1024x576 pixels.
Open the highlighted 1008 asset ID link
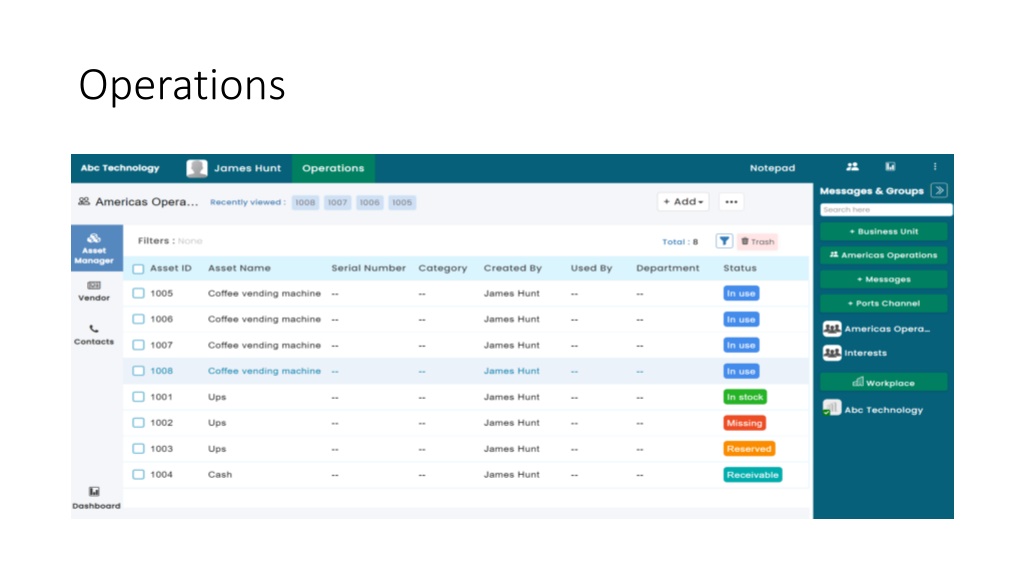point(161,371)
